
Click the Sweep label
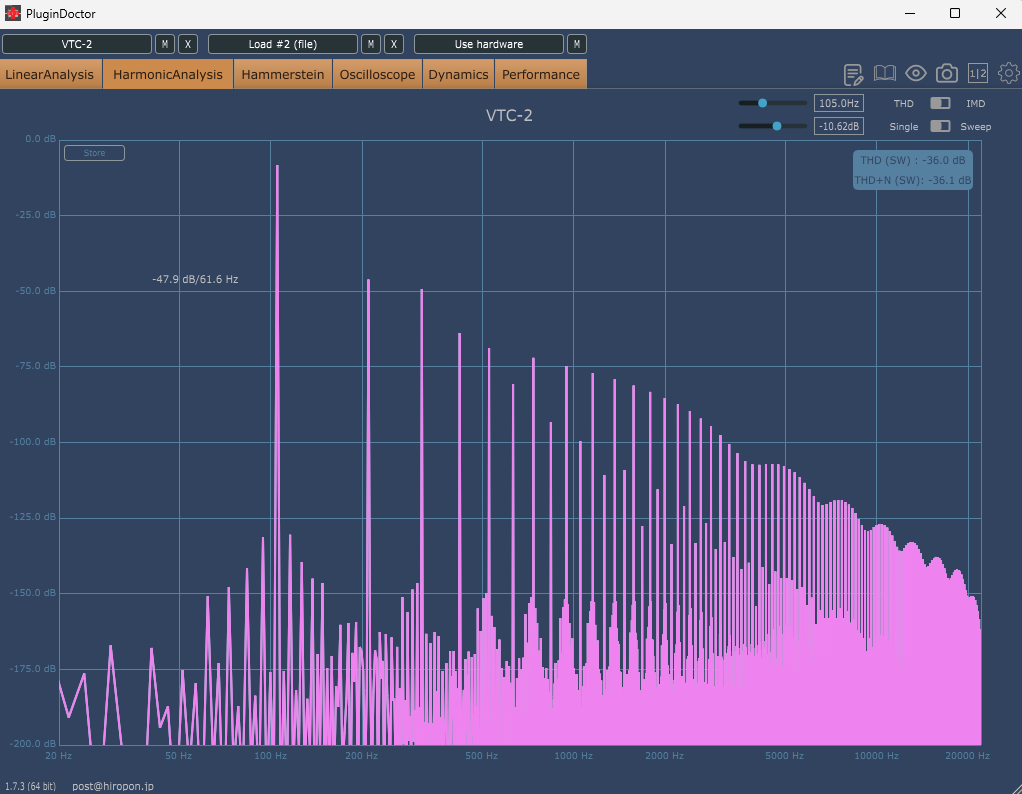975,126
